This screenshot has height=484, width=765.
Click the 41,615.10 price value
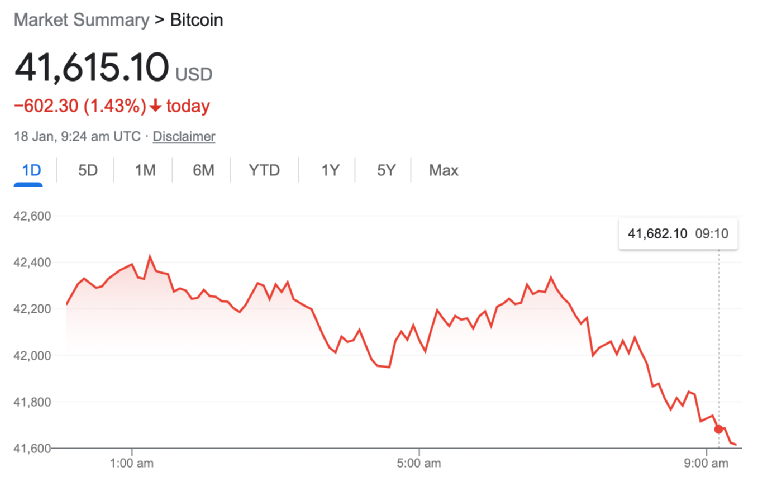click(x=91, y=68)
